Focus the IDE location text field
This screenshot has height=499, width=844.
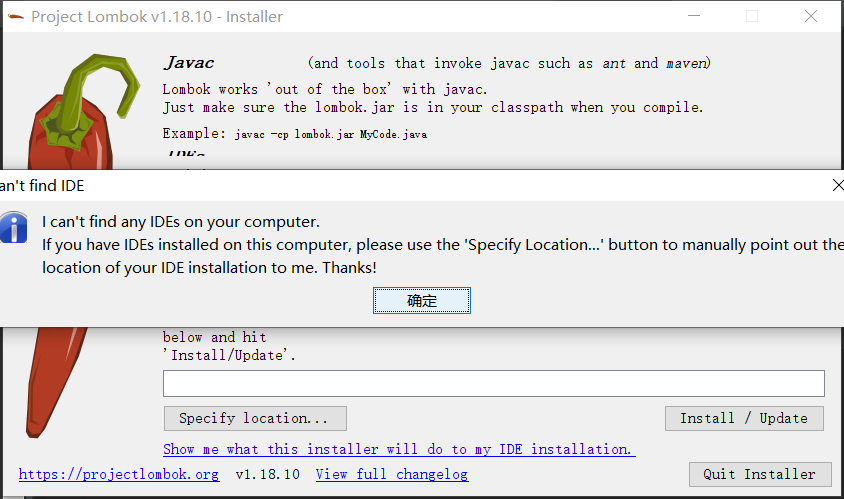(x=493, y=384)
